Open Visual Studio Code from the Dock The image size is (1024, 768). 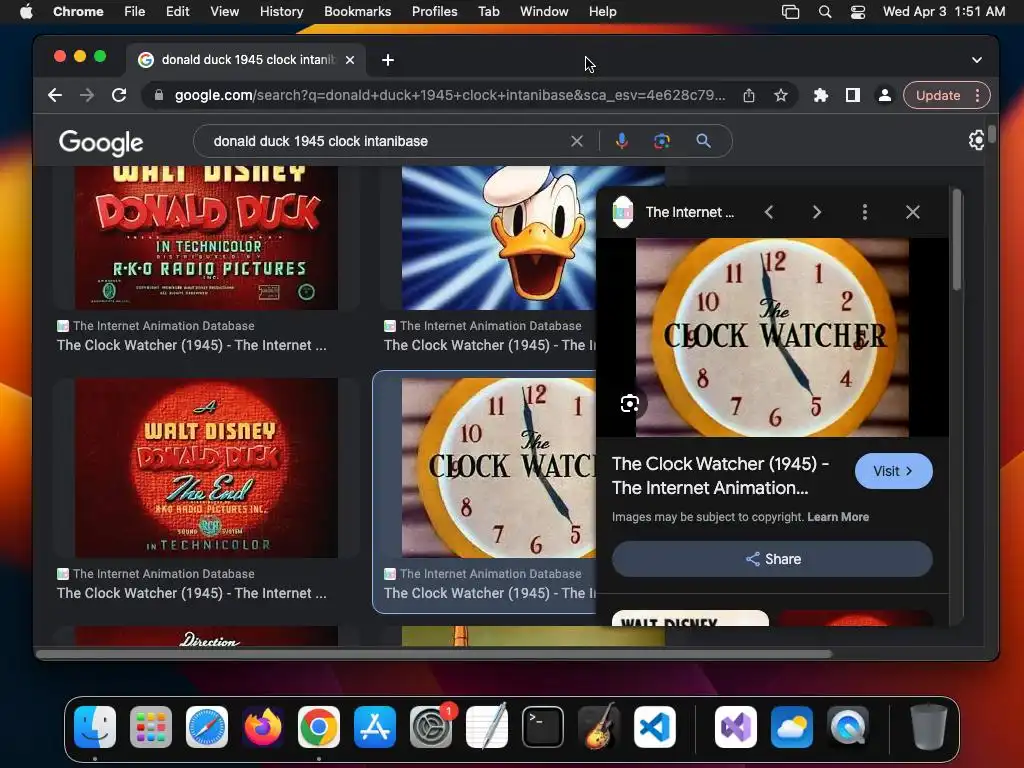point(655,727)
